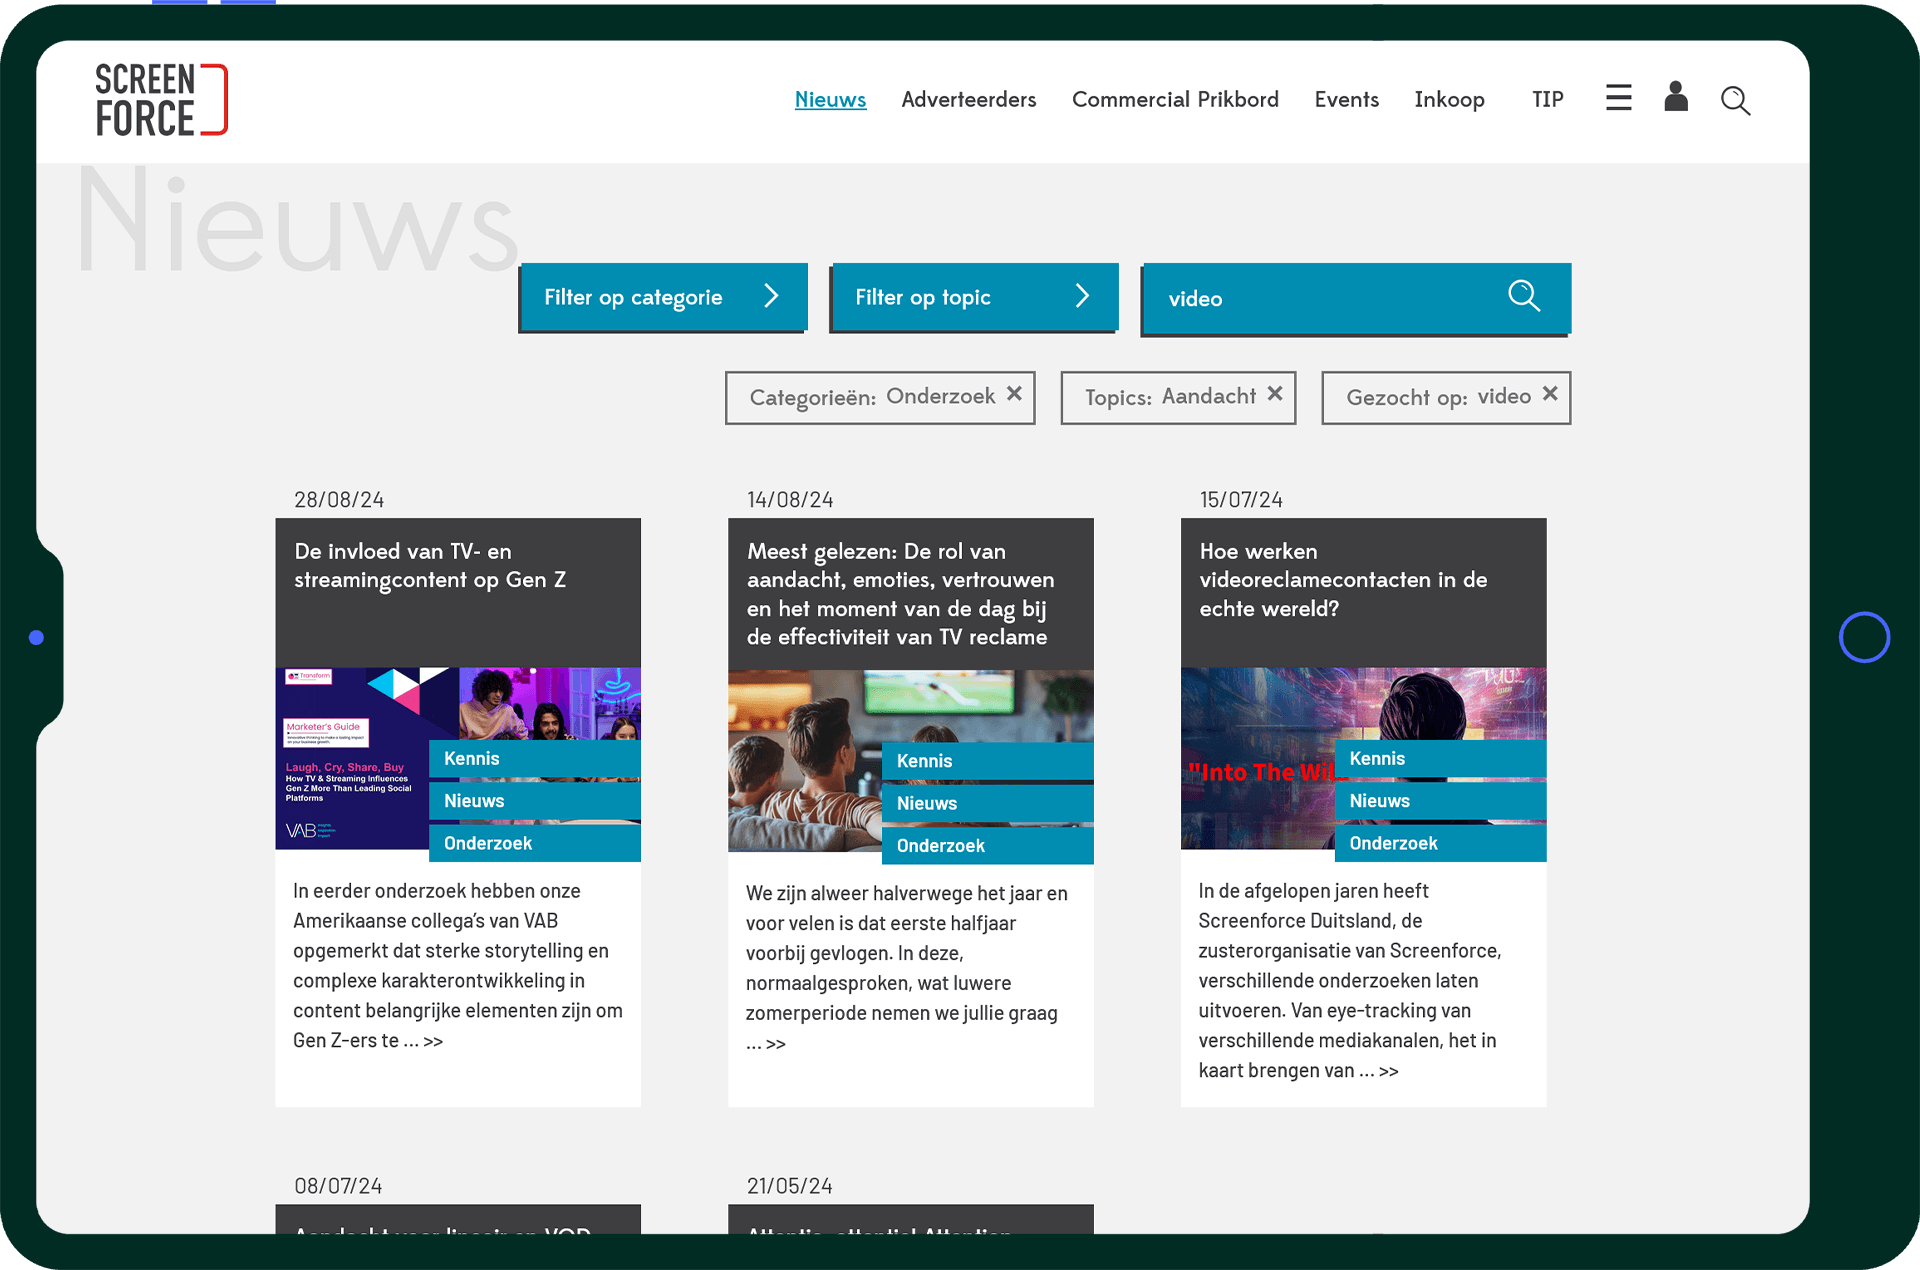Open Commercial Prikbord page

pos(1175,99)
